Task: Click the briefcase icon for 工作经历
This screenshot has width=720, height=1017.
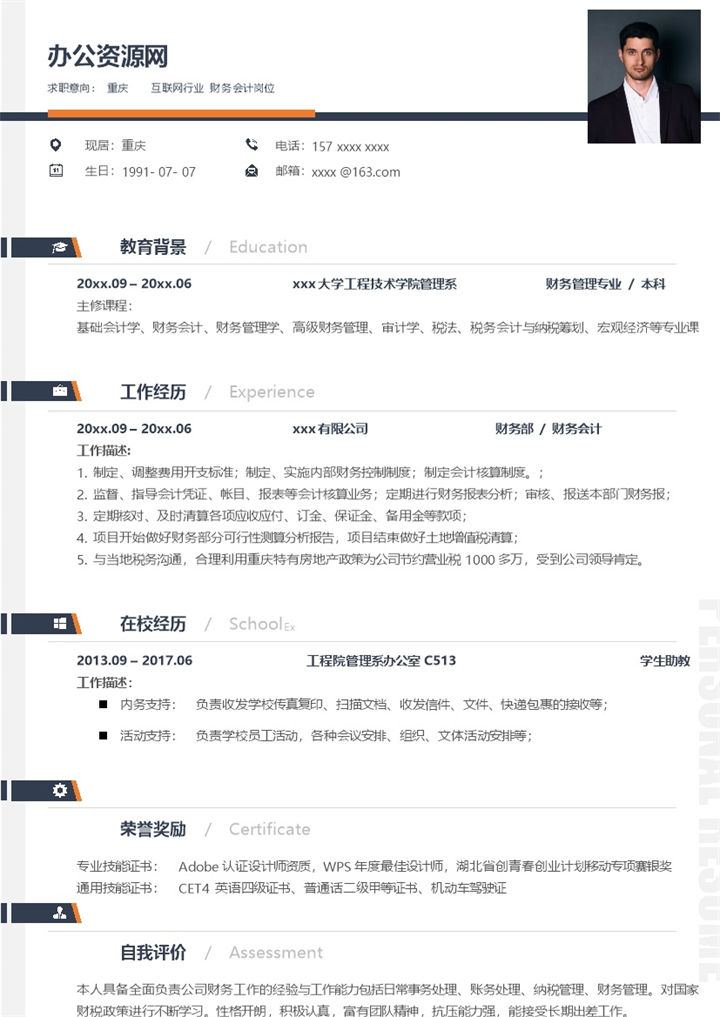Action: (x=60, y=391)
